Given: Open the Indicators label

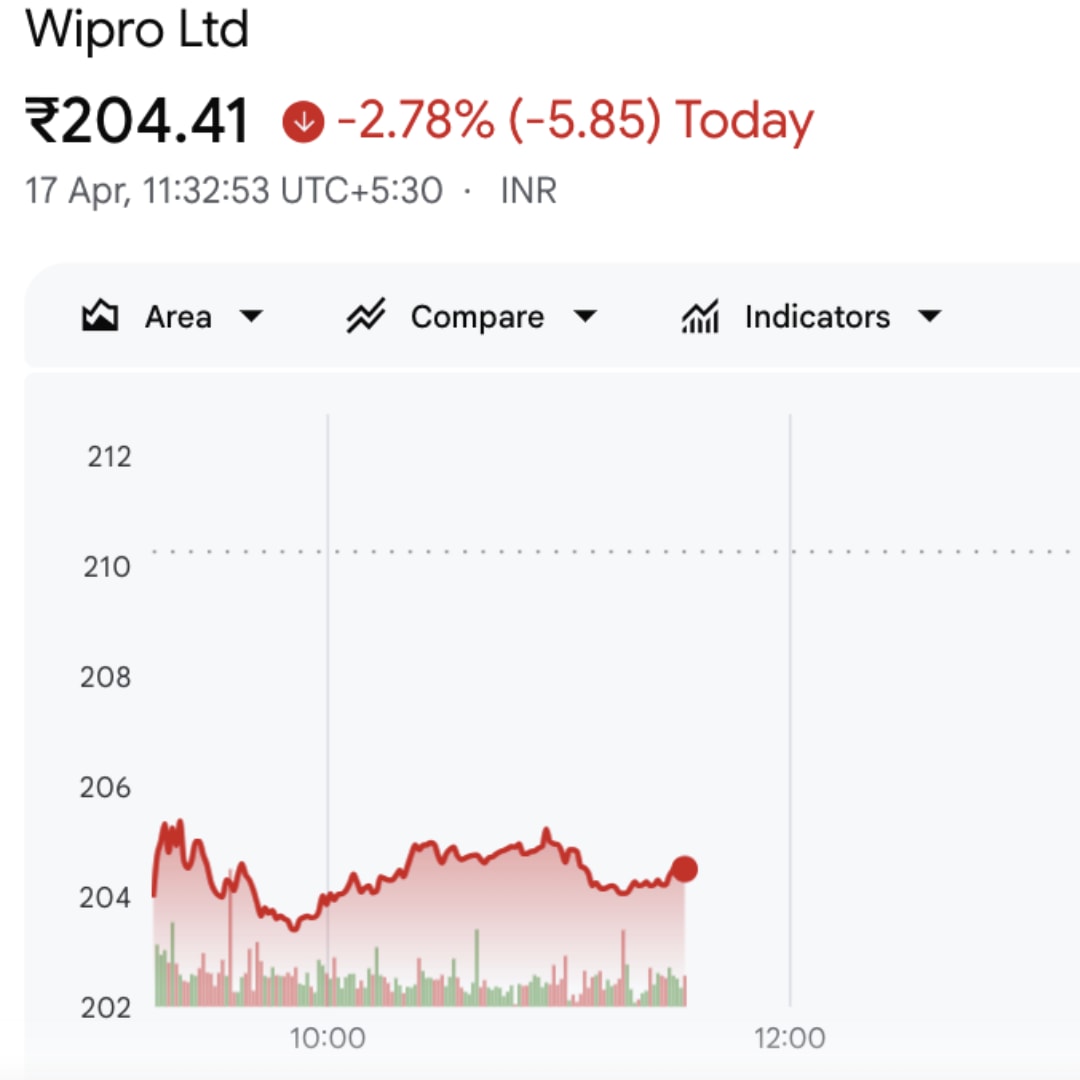Looking at the screenshot, I should coord(817,318).
